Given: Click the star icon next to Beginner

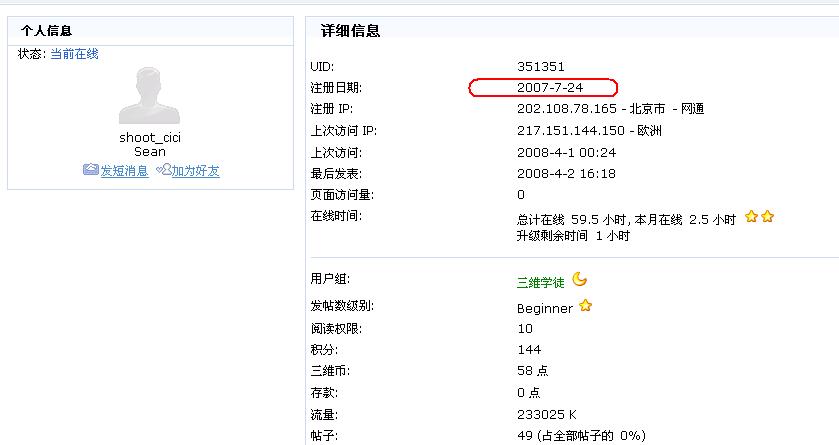Looking at the screenshot, I should [x=585, y=305].
